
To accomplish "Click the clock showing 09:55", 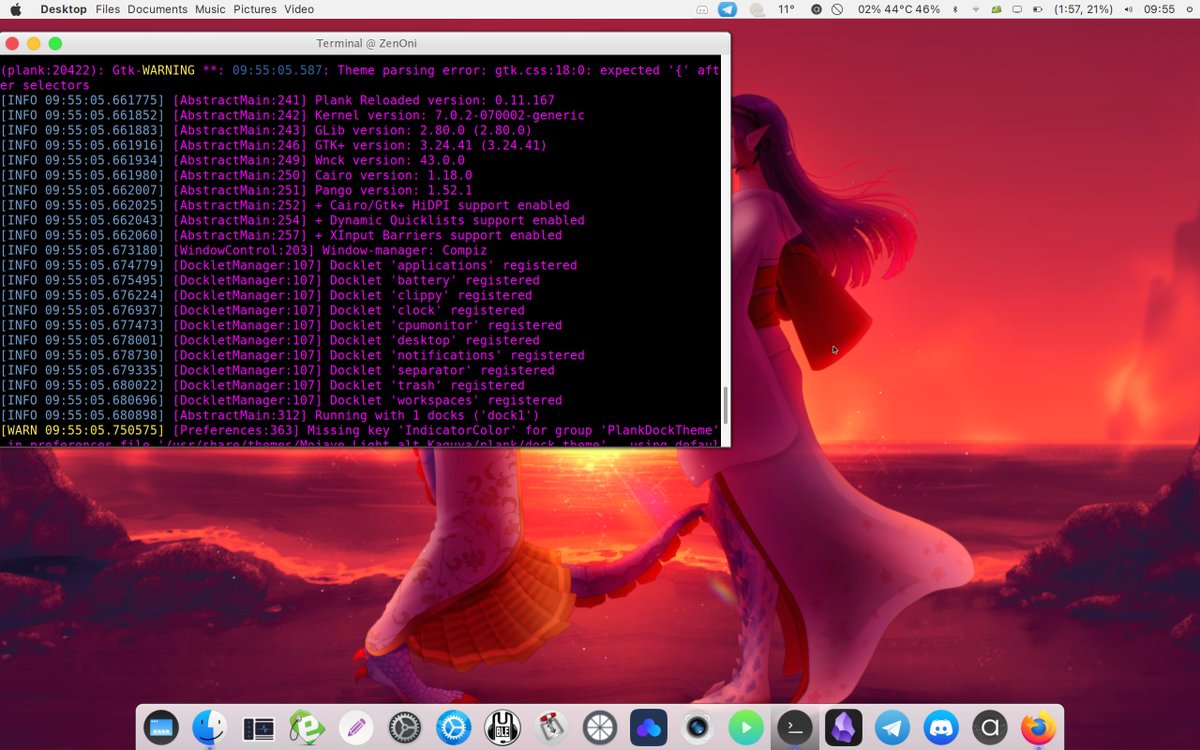I will (x=1159, y=9).
